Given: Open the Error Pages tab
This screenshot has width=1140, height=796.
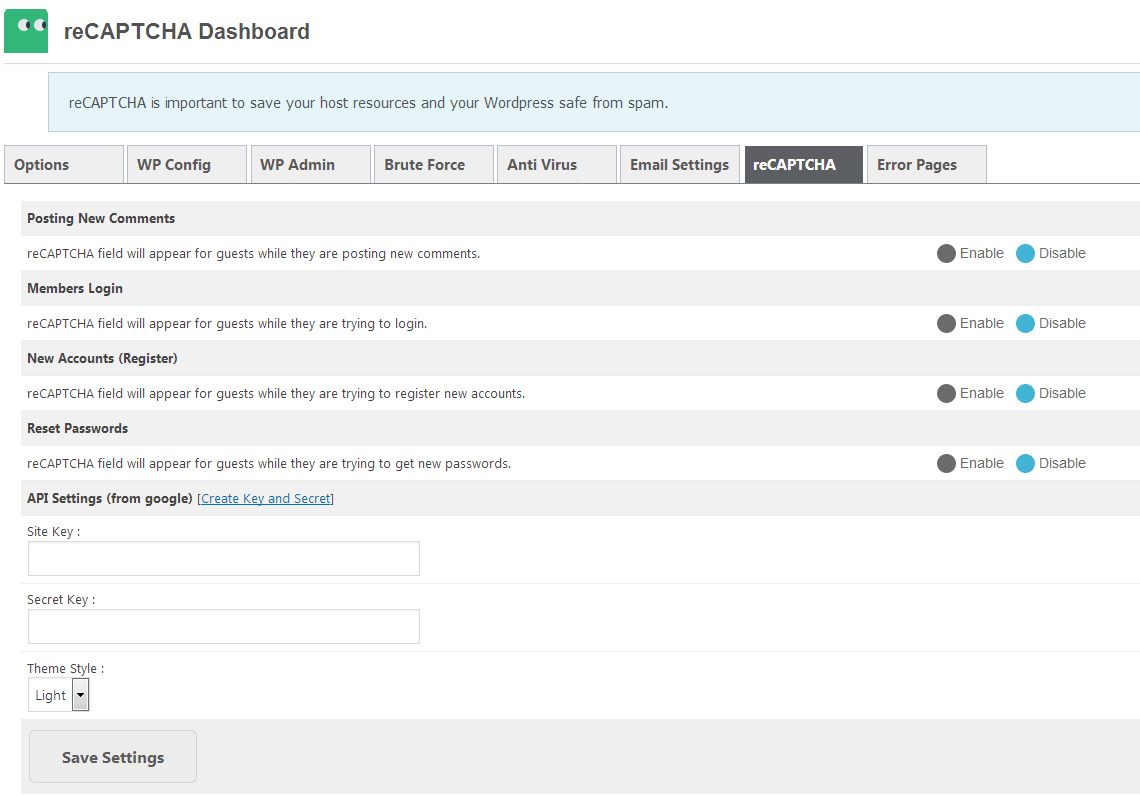Looking at the screenshot, I should (x=927, y=165).
